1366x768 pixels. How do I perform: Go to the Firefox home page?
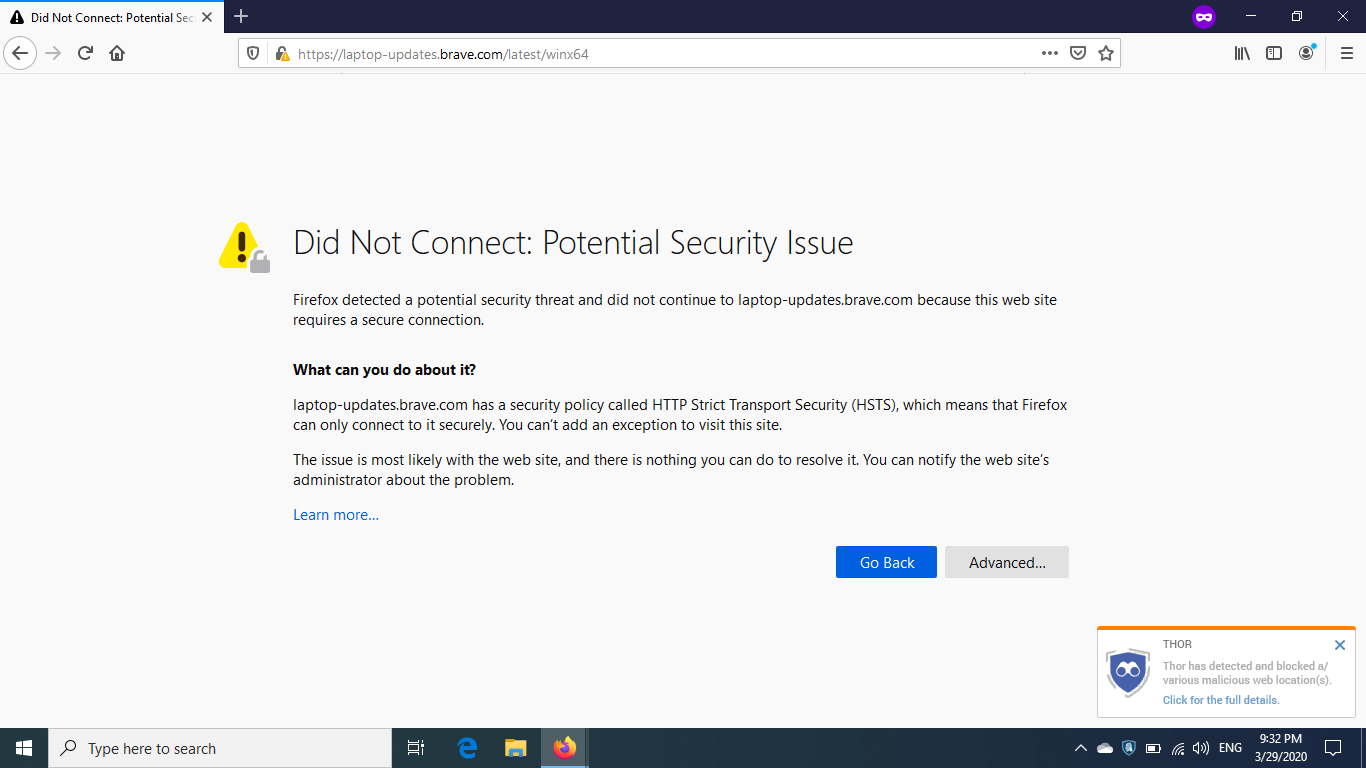tap(117, 54)
